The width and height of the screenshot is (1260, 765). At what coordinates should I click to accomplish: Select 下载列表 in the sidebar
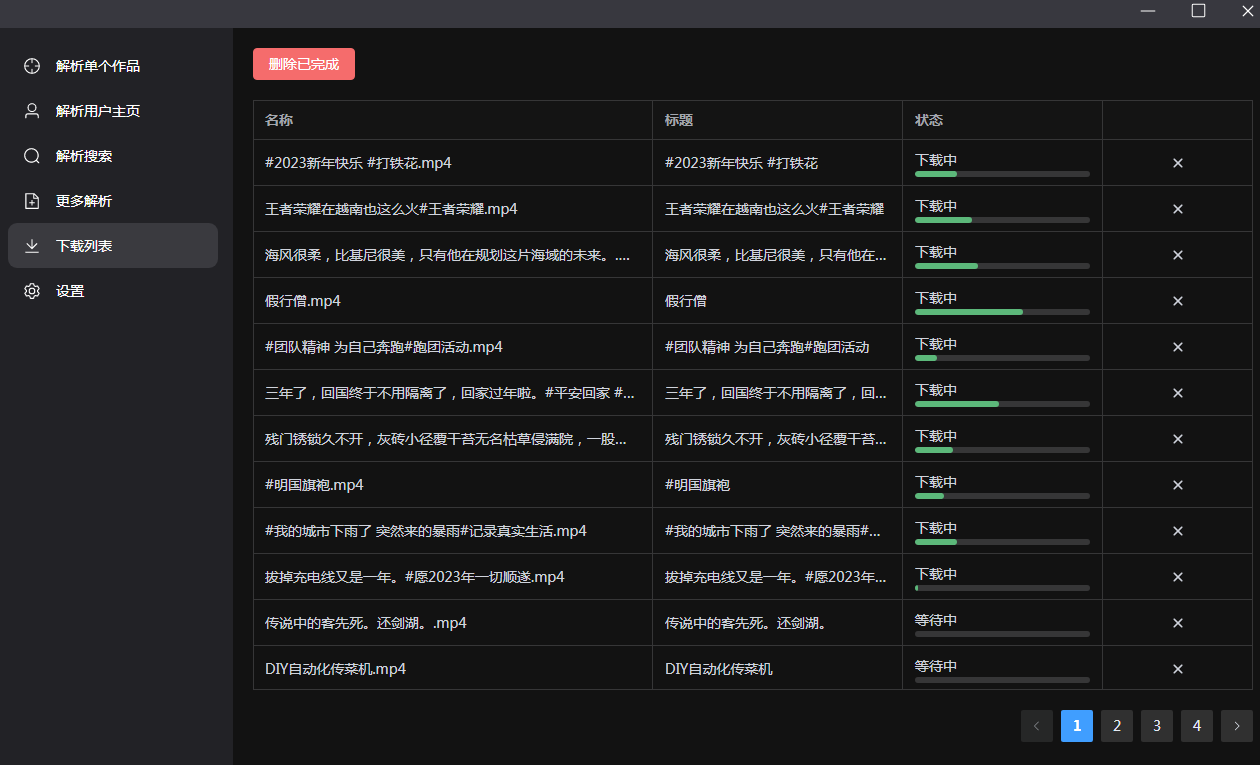[113, 246]
